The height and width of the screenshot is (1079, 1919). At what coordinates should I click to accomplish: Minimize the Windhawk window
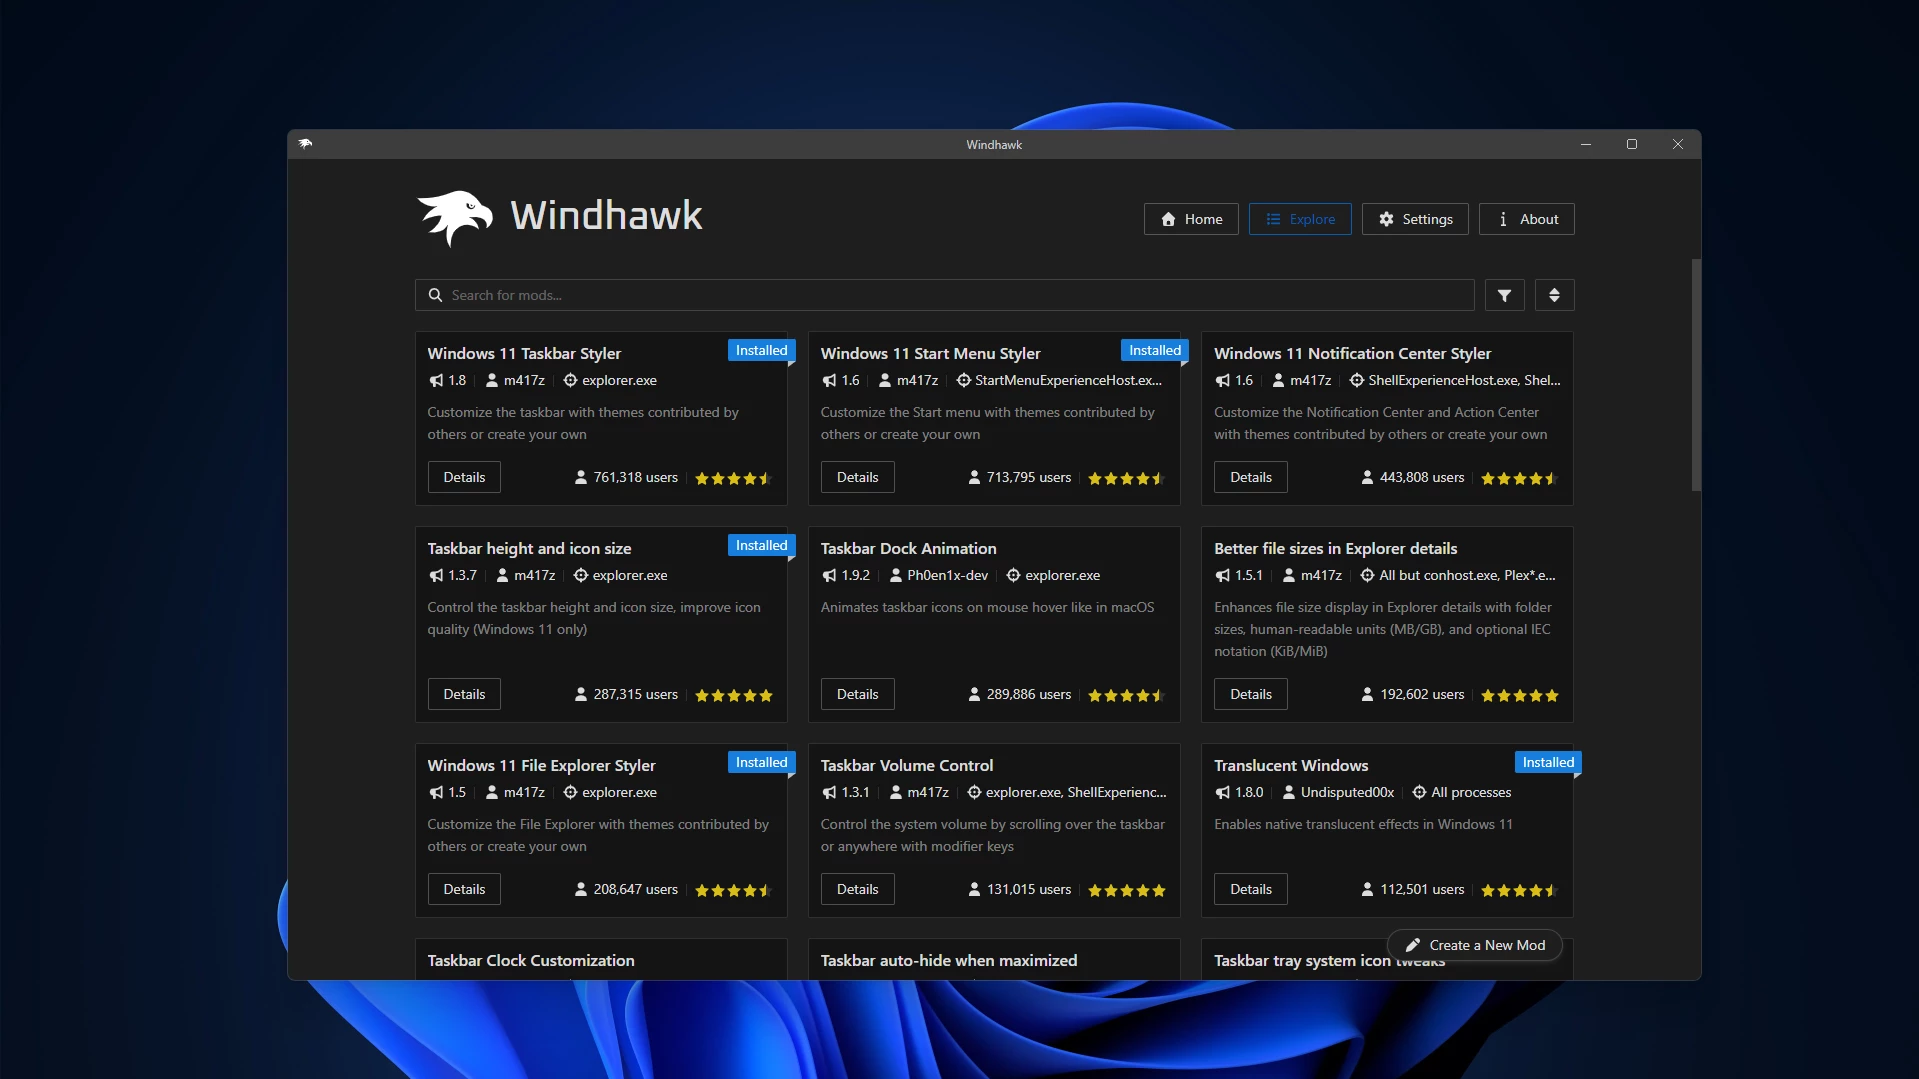(x=1585, y=144)
